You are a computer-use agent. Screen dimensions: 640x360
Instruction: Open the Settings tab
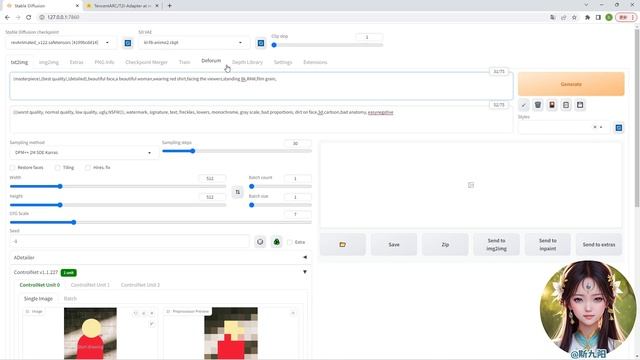283,62
